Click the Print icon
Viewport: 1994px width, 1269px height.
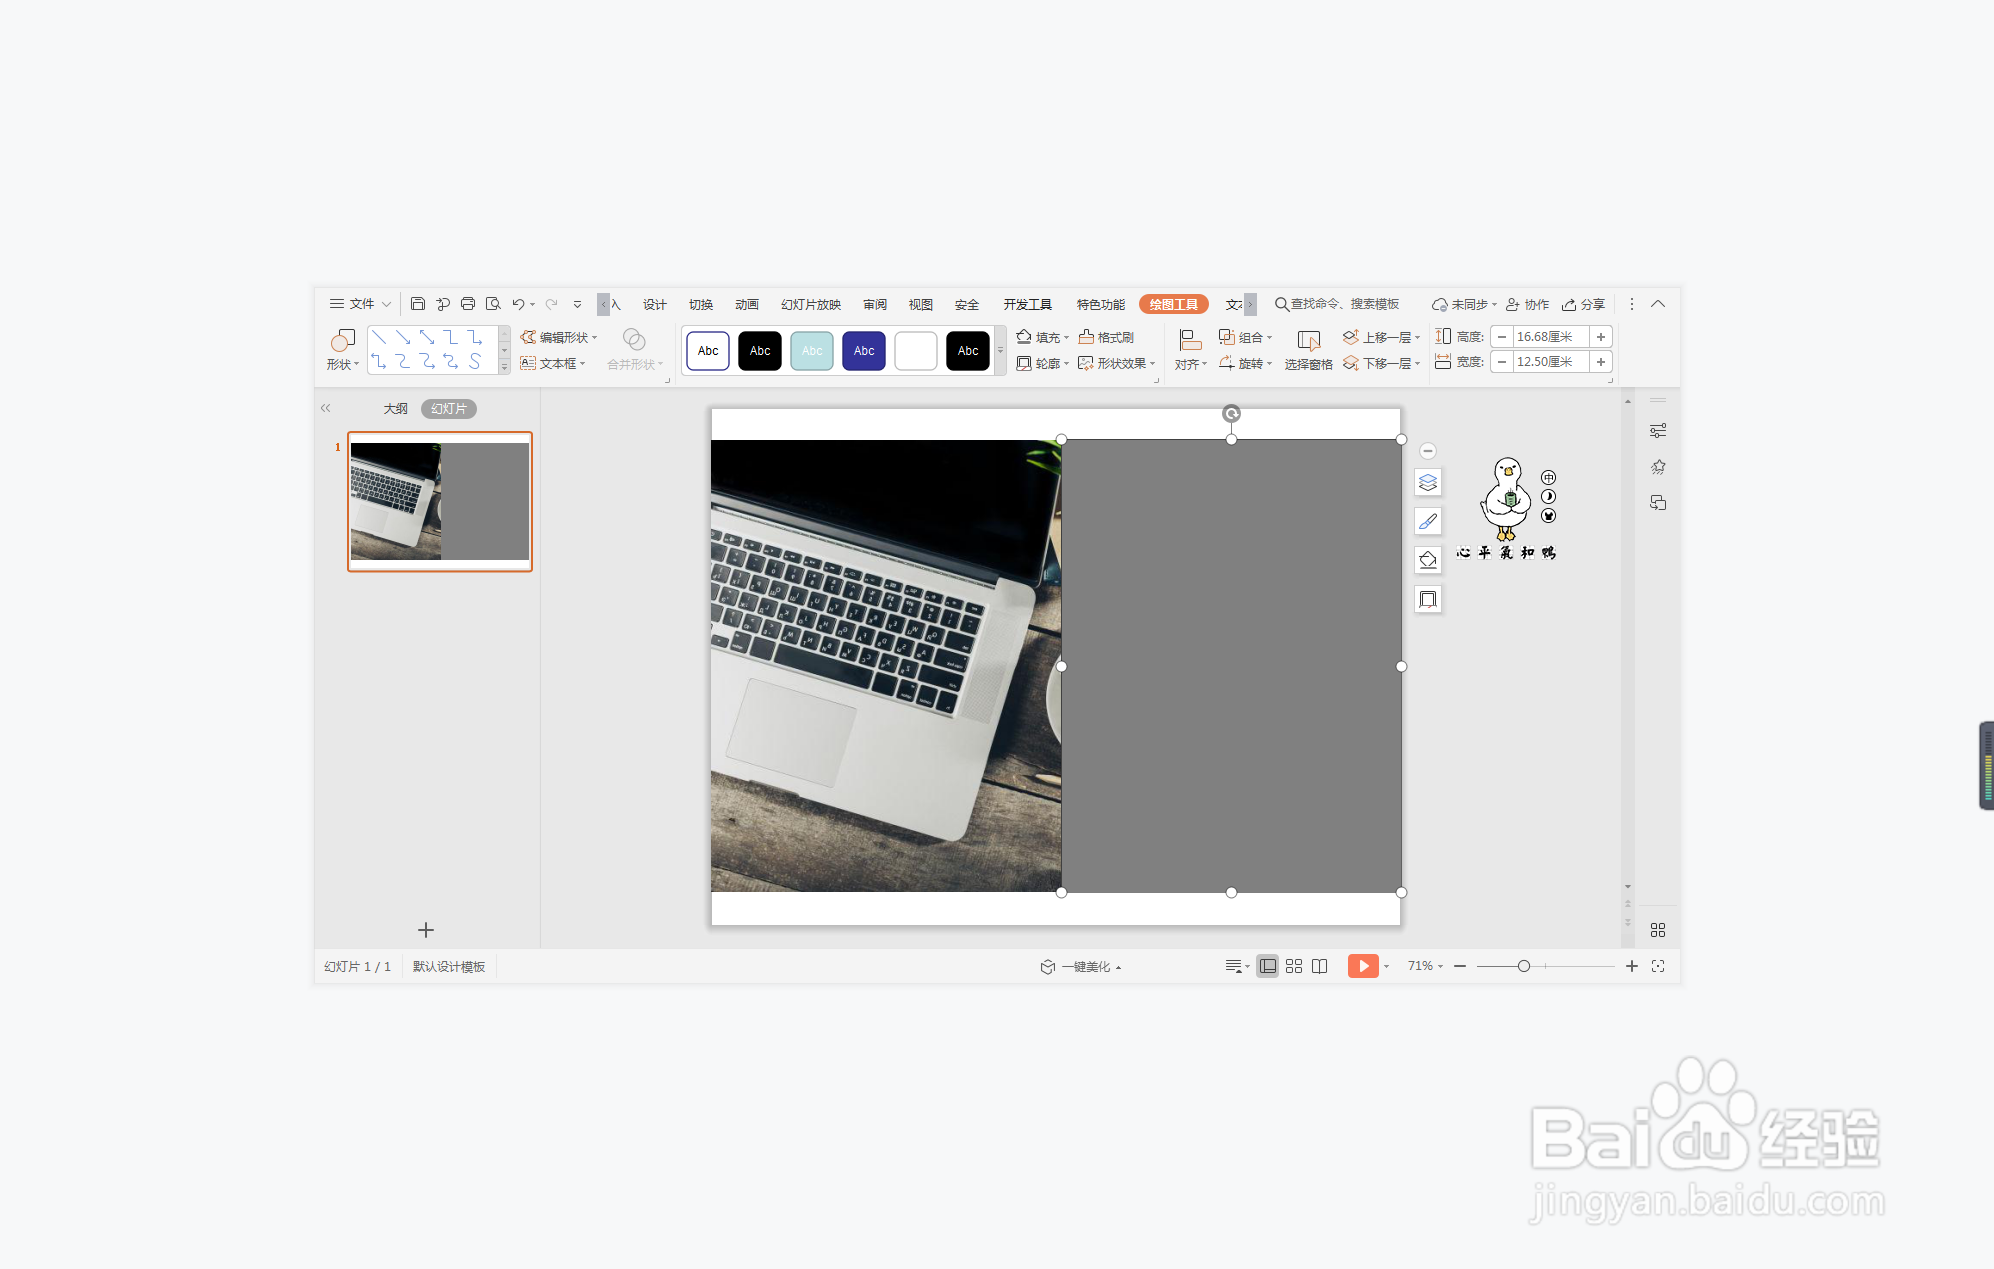pyautogui.click(x=467, y=304)
